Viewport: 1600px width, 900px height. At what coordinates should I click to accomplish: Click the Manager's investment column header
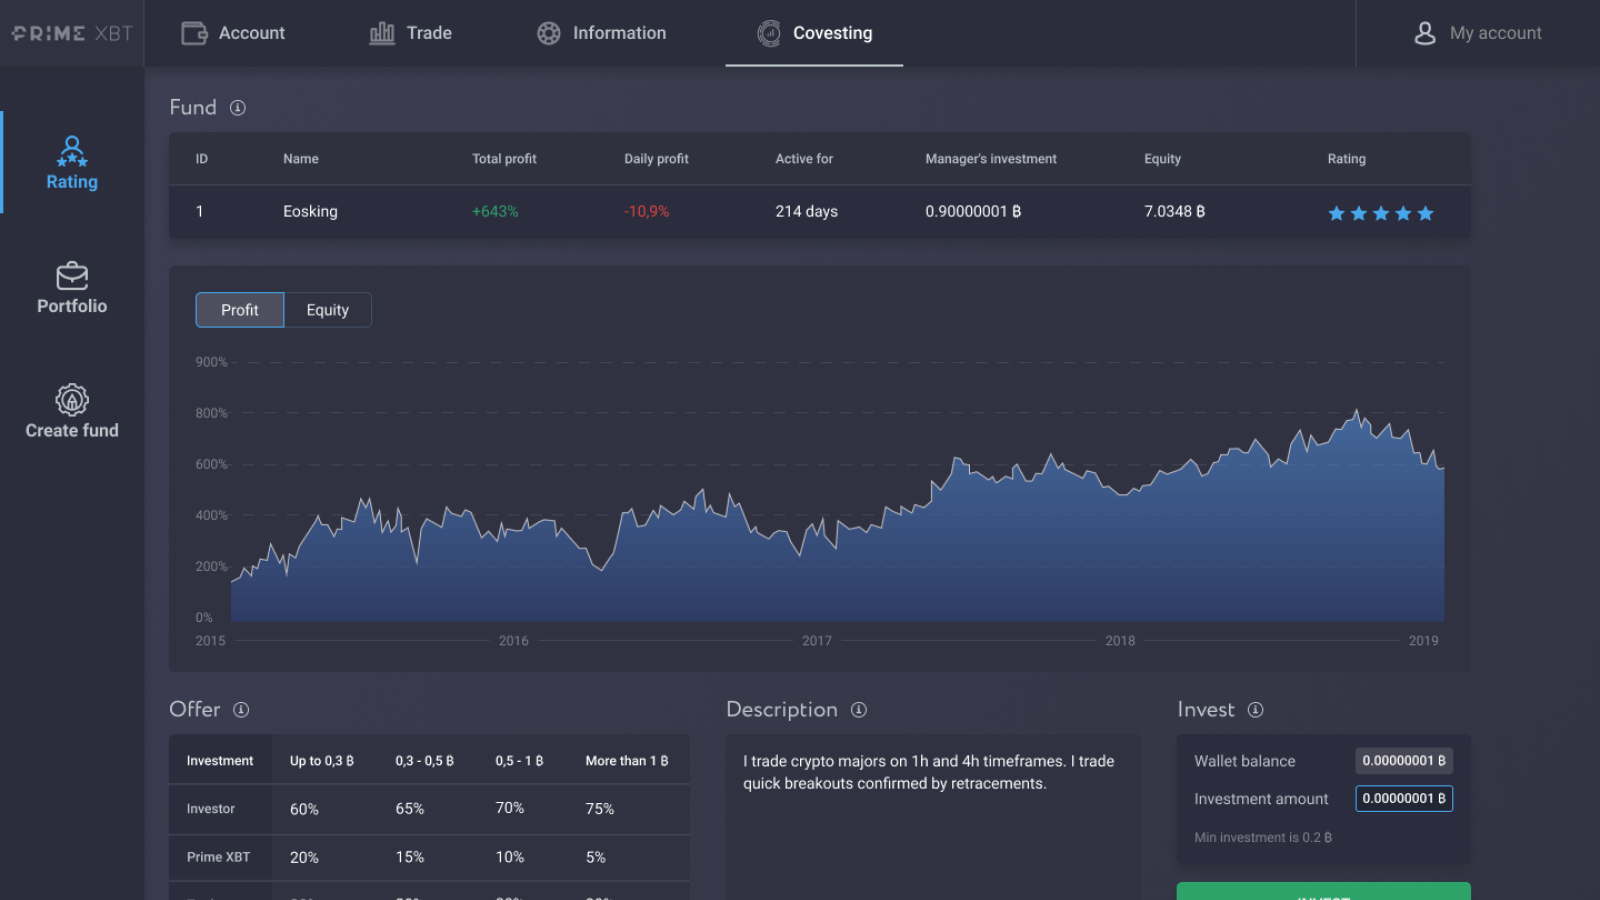pos(991,159)
